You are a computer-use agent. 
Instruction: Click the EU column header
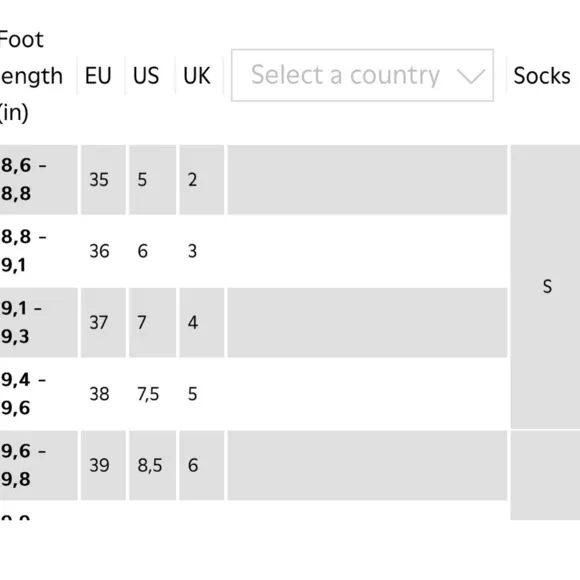(x=98, y=75)
